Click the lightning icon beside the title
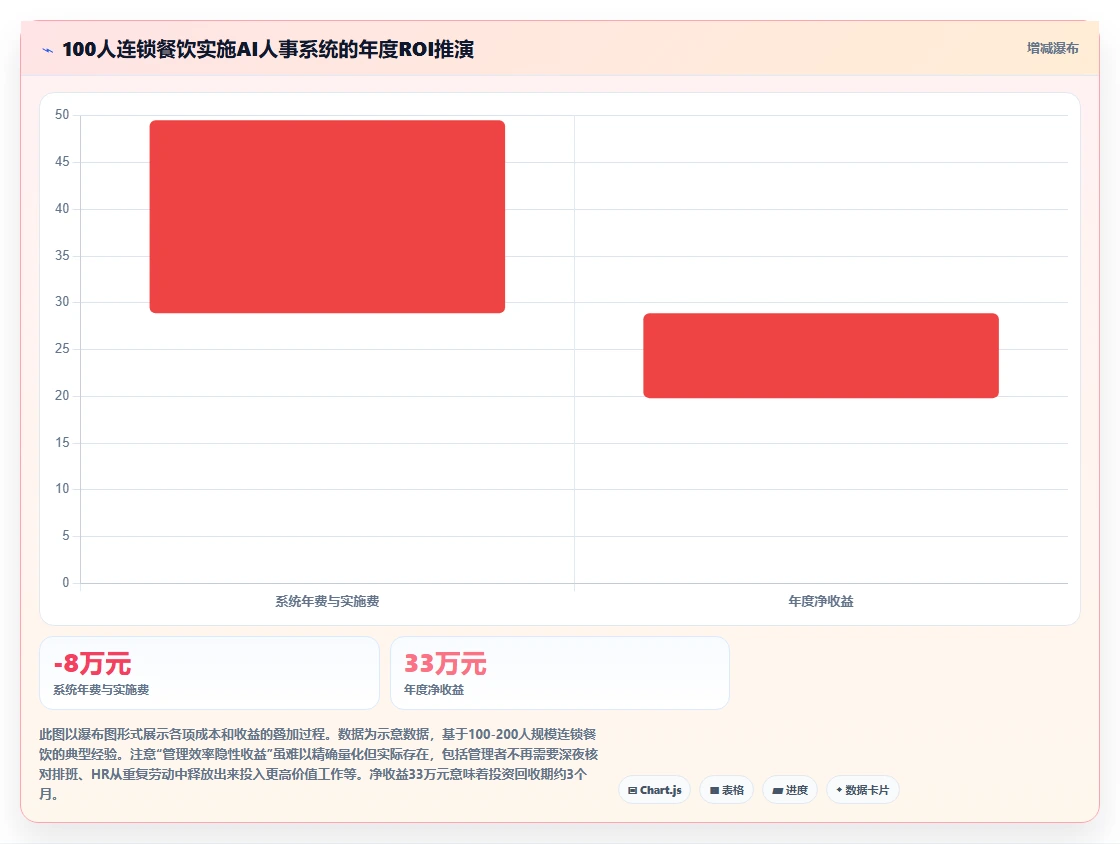The image size is (1120, 844). click(48, 50)
